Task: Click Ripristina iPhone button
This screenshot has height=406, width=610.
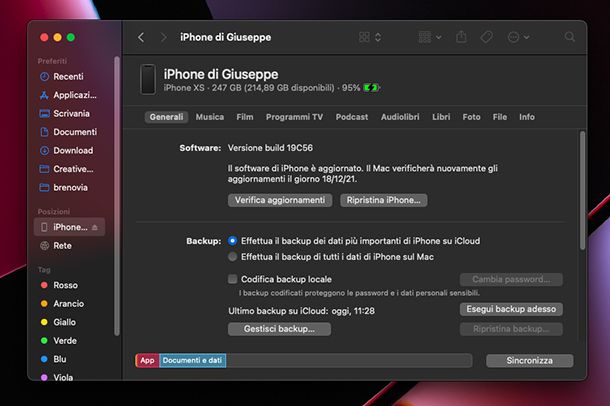Action: click(x=384, y=200)
